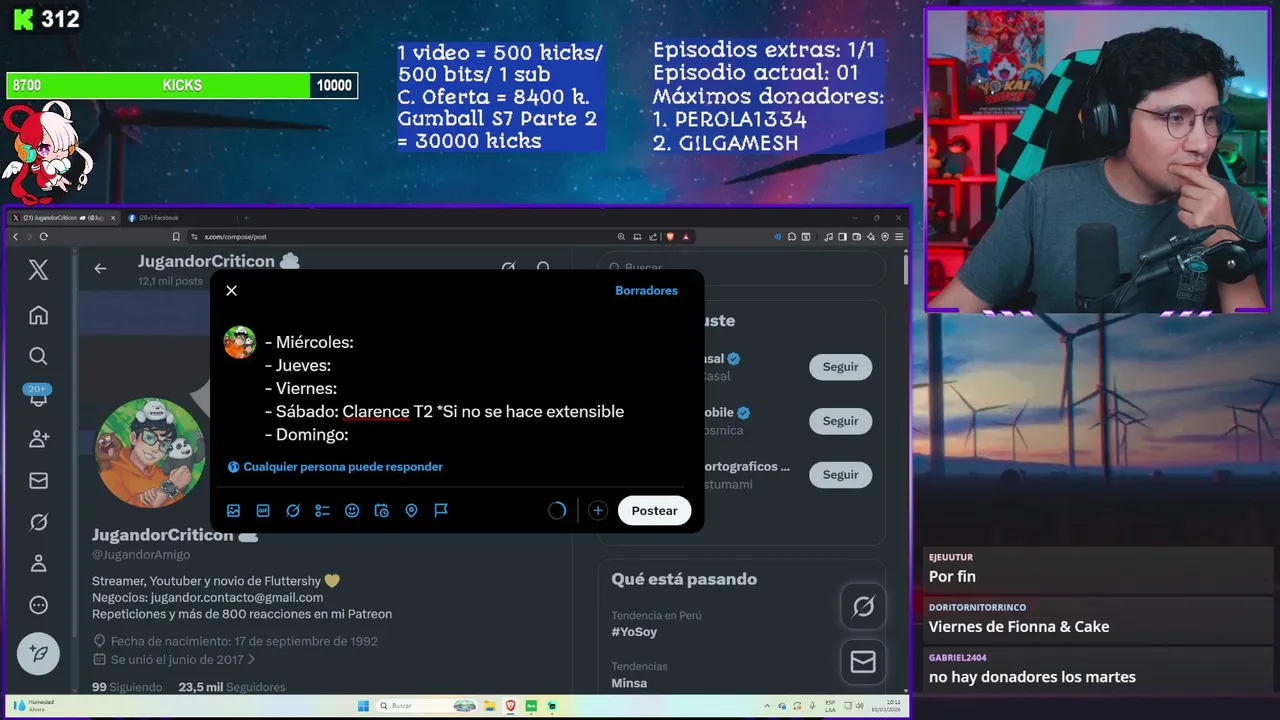This screenshot has height=720, width=1280.
Task: Open Home in X sidebar
Action: point(38,315)
